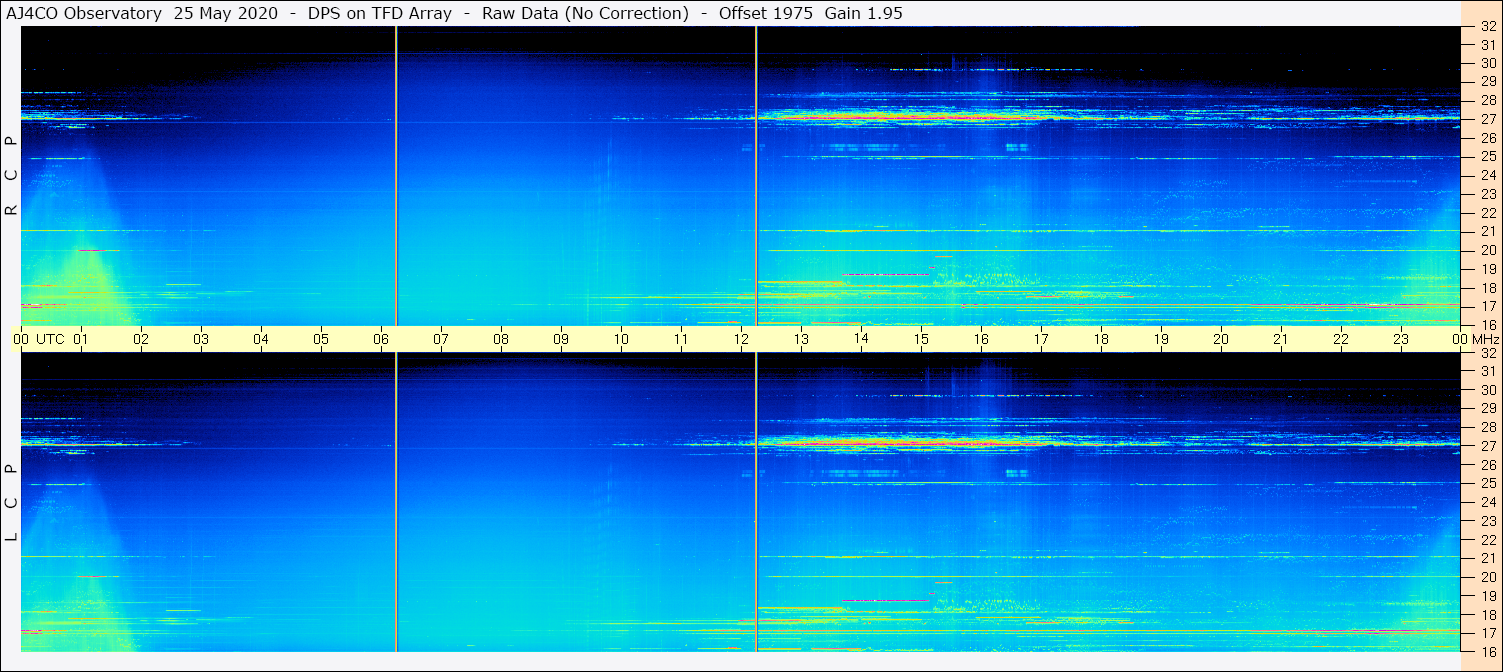1503x672 pixels.
Task: Click 'DPS on TFD Array' header text
Action: click(380, 13)
